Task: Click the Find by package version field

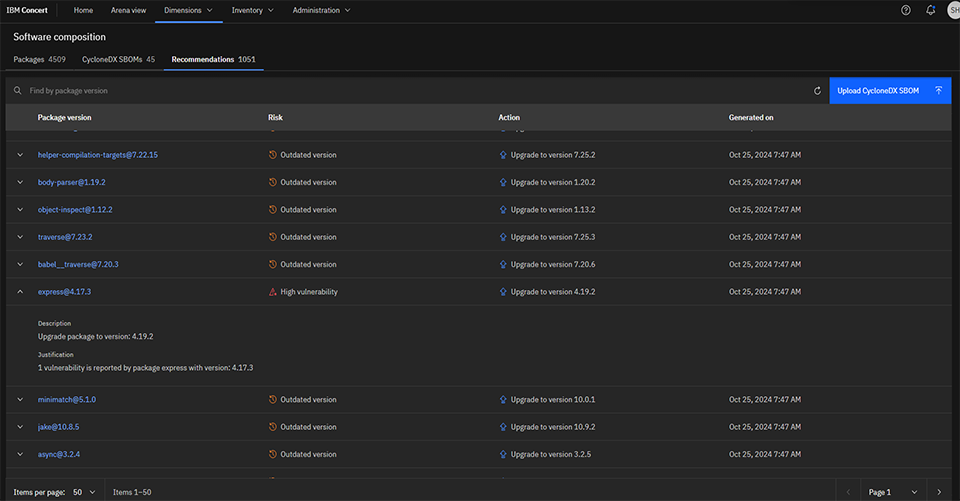Action: 416,91
